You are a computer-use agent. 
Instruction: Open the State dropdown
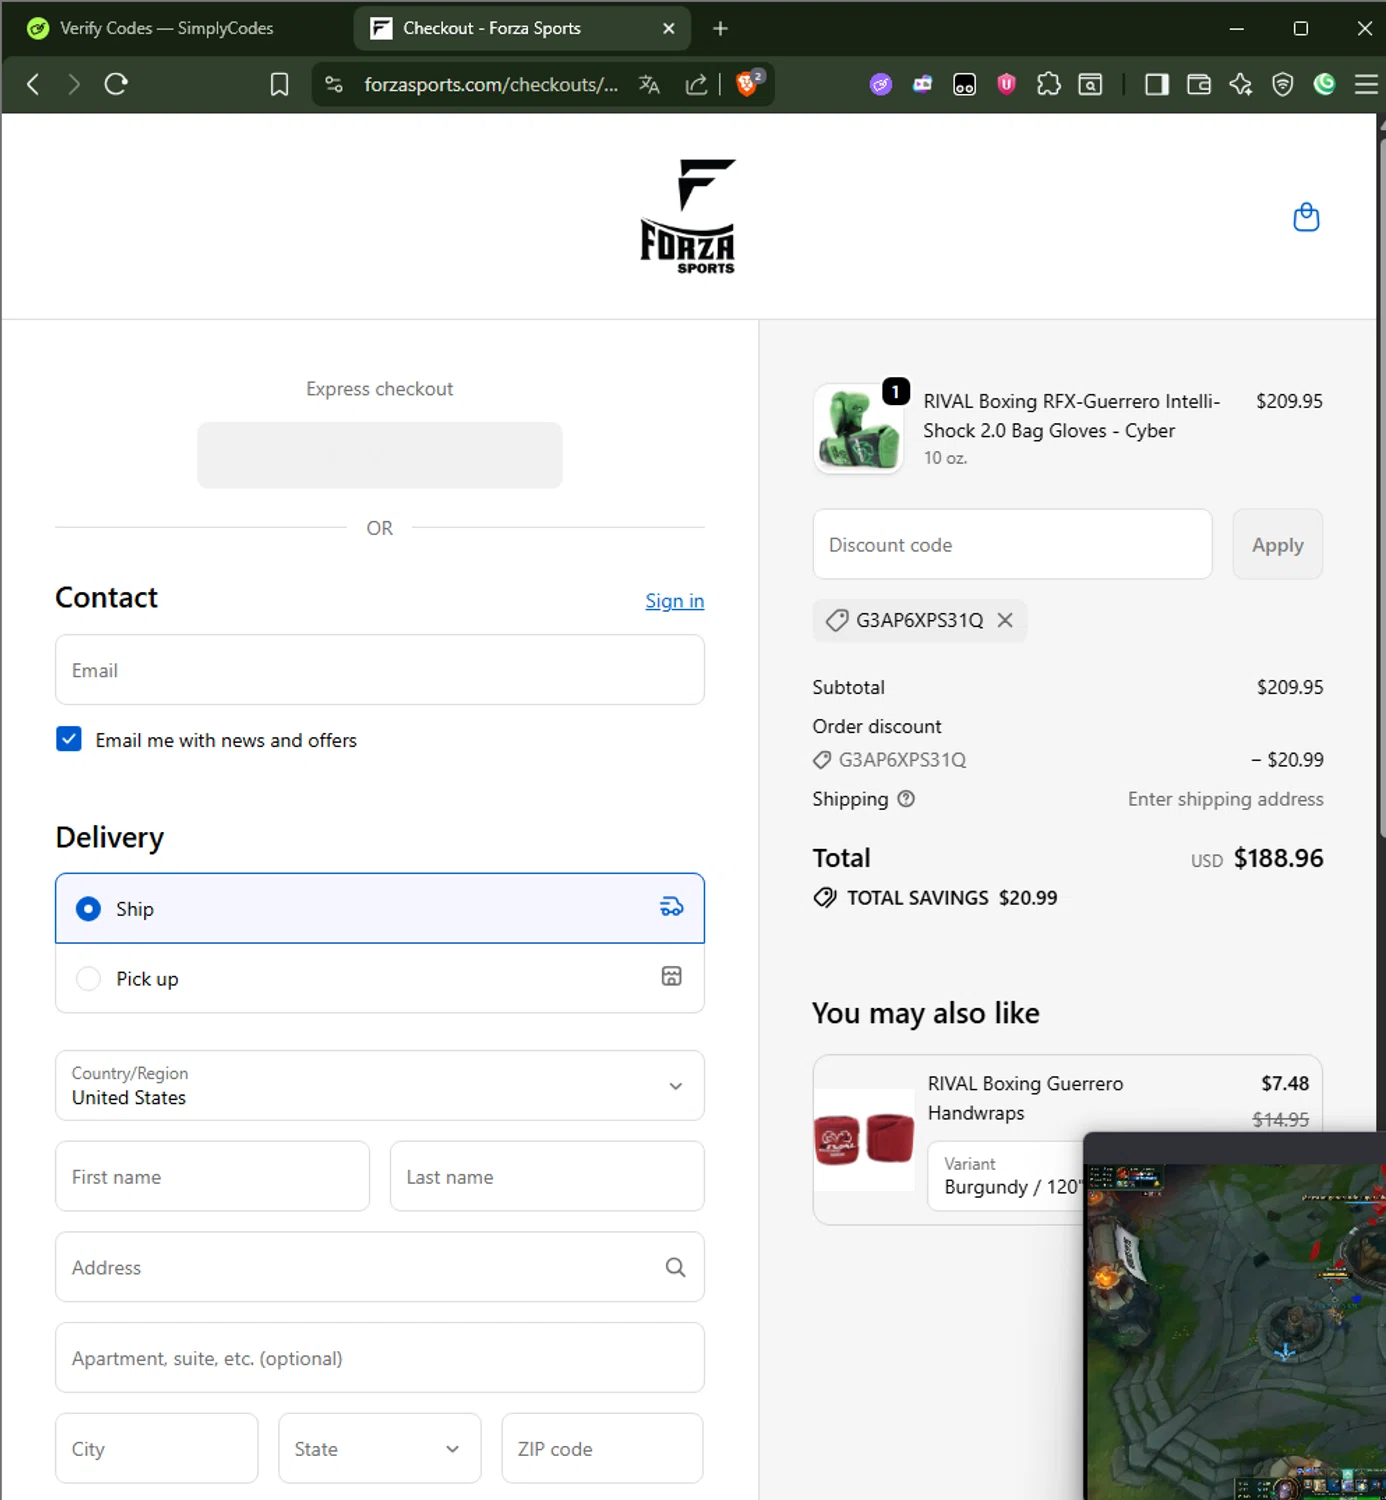pyautogui.click(x=380, y=1448)
